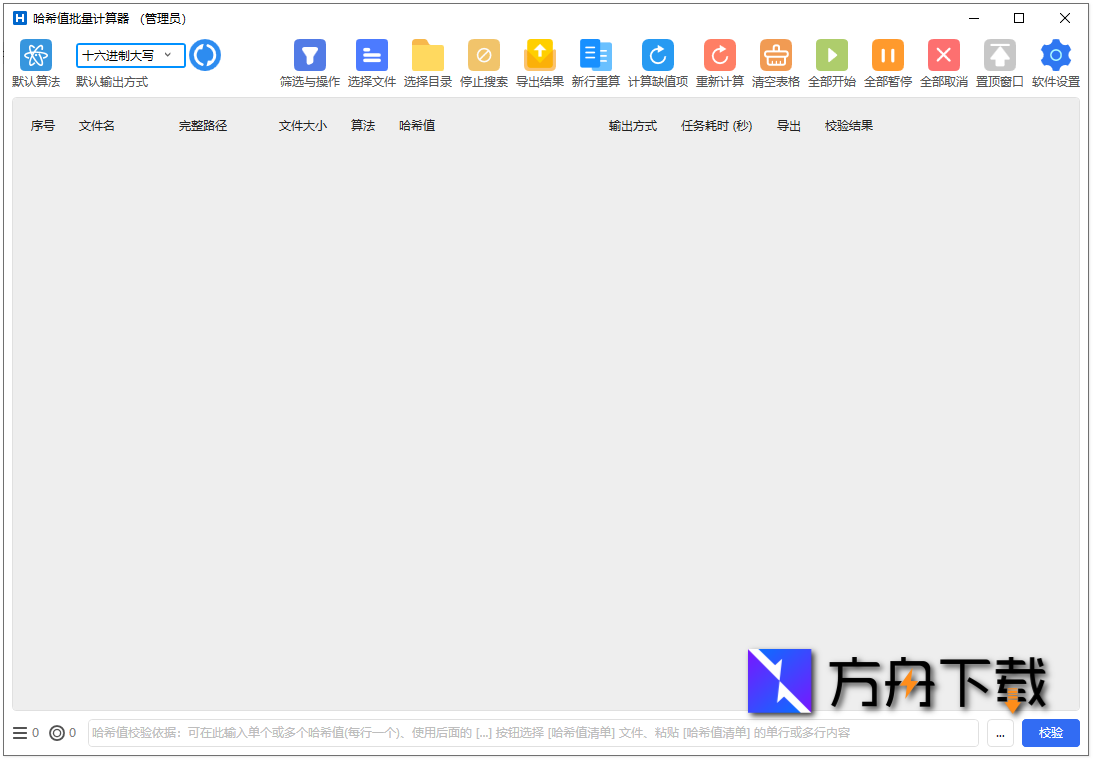Viewport: 1093px width, 760px height.
Task: Toggle 置顶窗口 always-on-top window pin
Action: click(999, 55)
